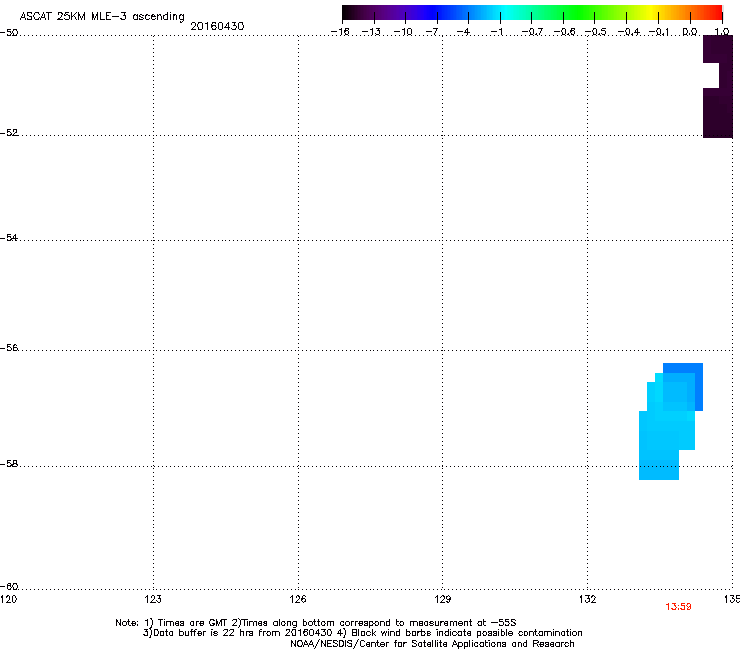This screenshot has width=740, height=650.
Task: Click the 129 longitude axis label
Action: [443, 599]
